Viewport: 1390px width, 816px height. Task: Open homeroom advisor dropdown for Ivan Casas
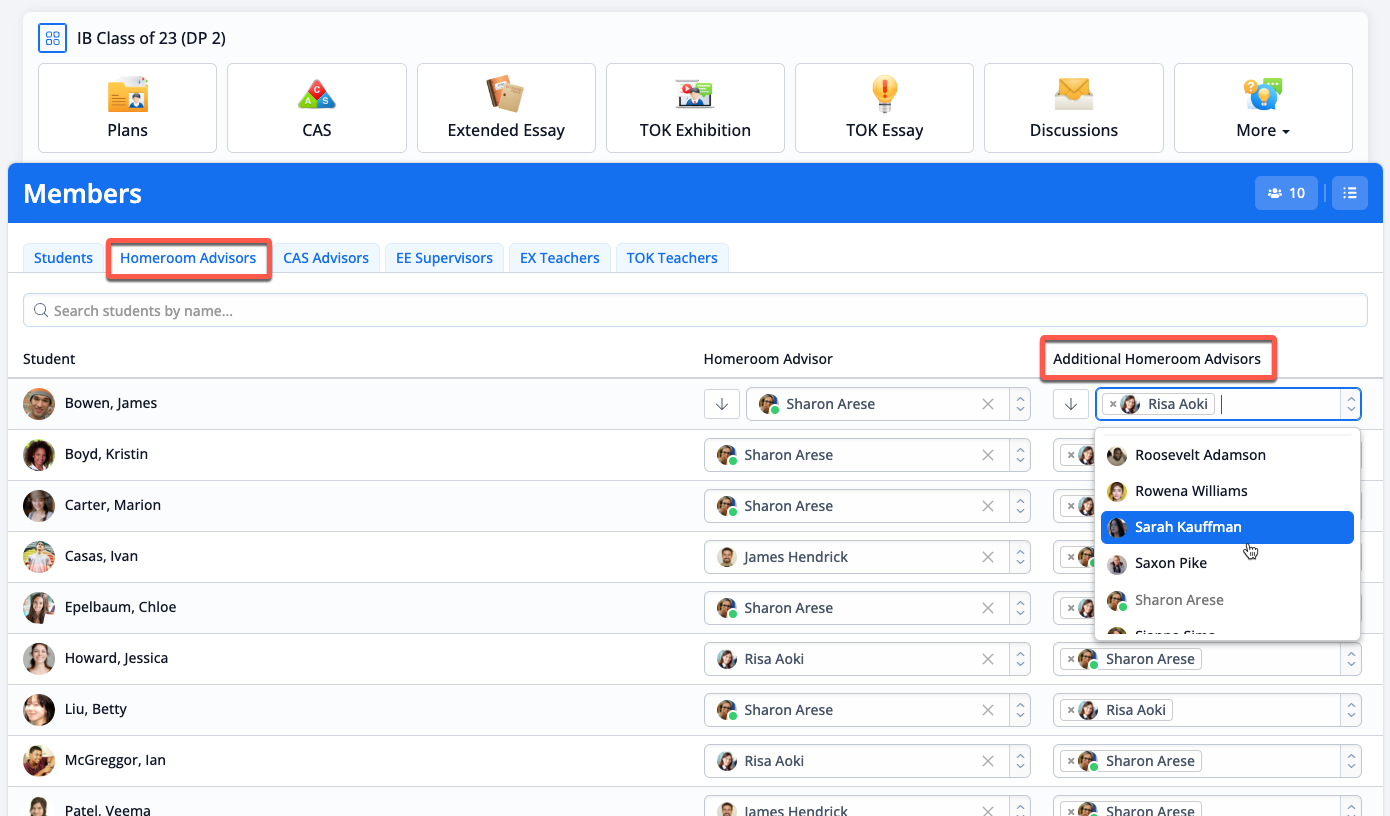click(x=1019, y=557)
